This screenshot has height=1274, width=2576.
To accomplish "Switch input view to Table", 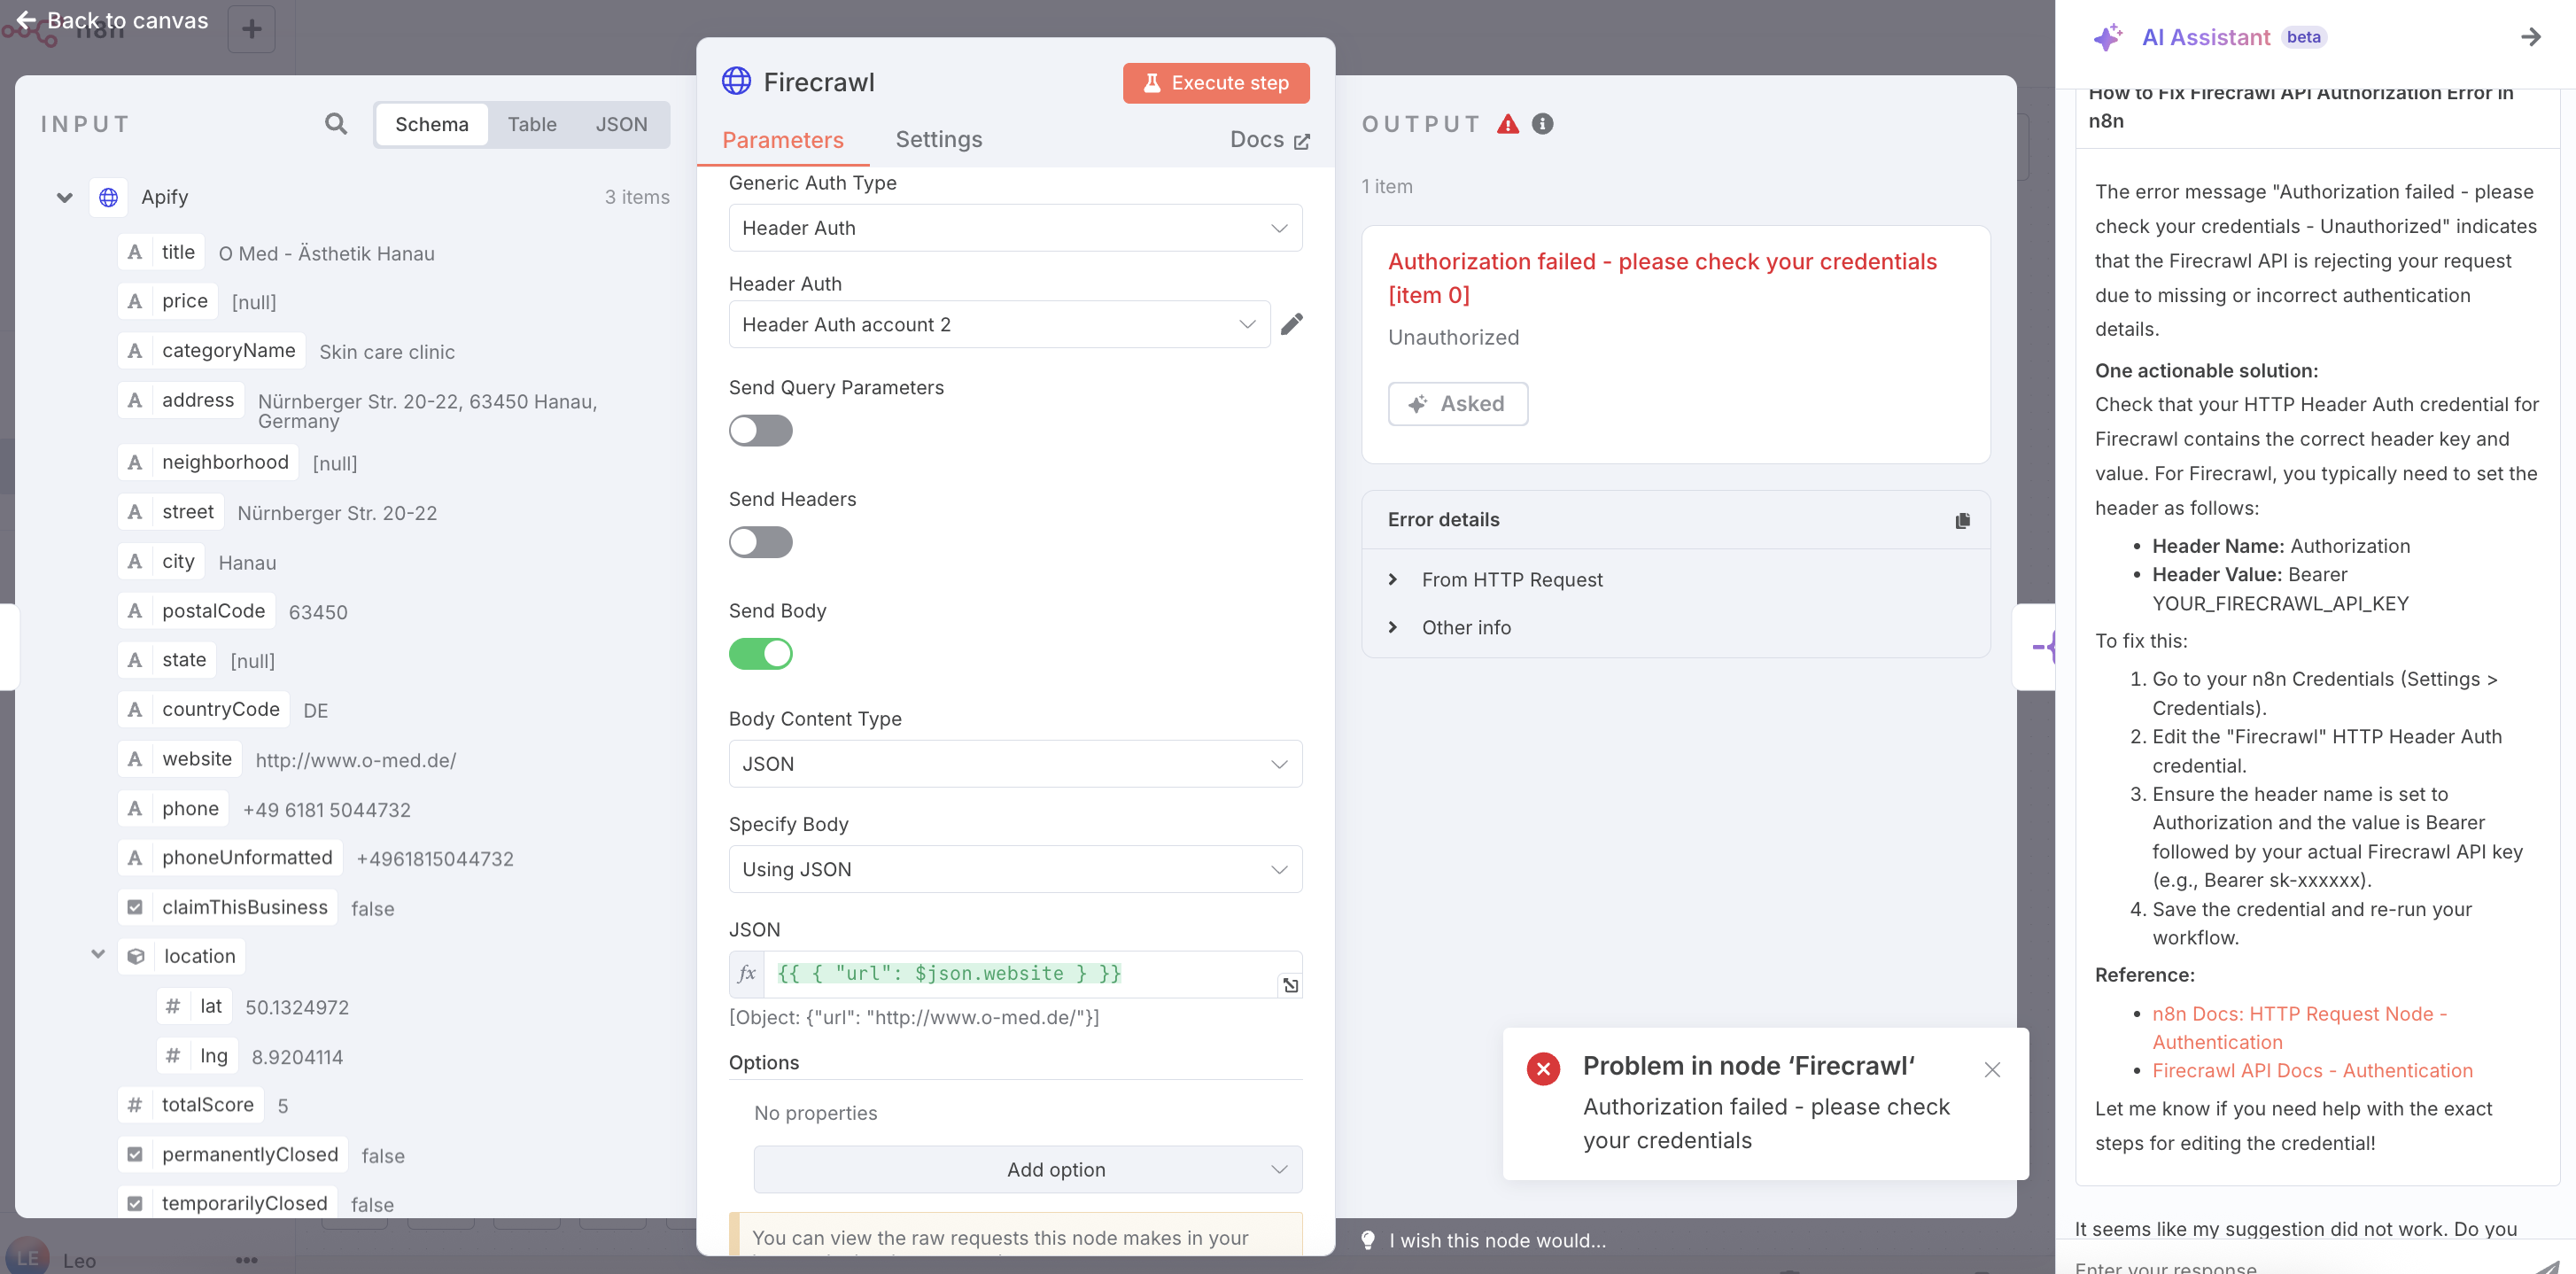I will (532, 124).
